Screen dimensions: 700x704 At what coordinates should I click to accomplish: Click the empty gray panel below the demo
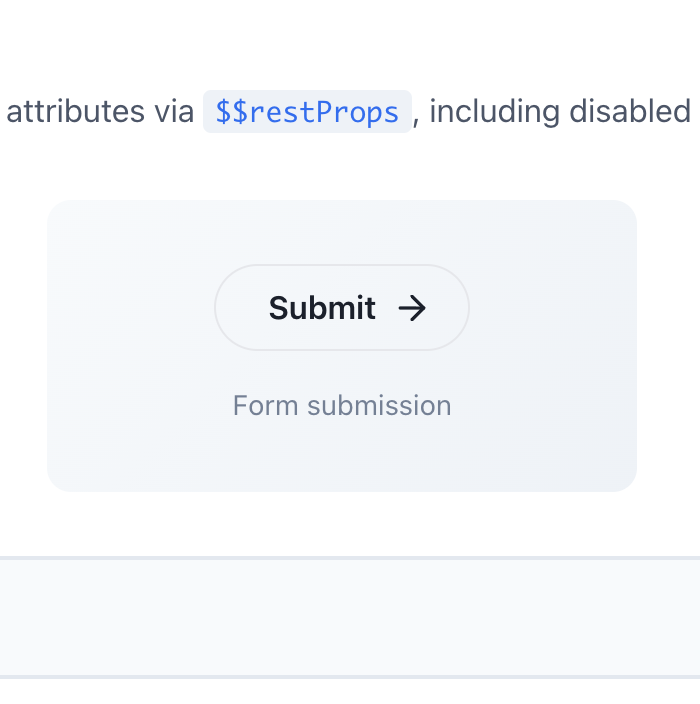350,617
